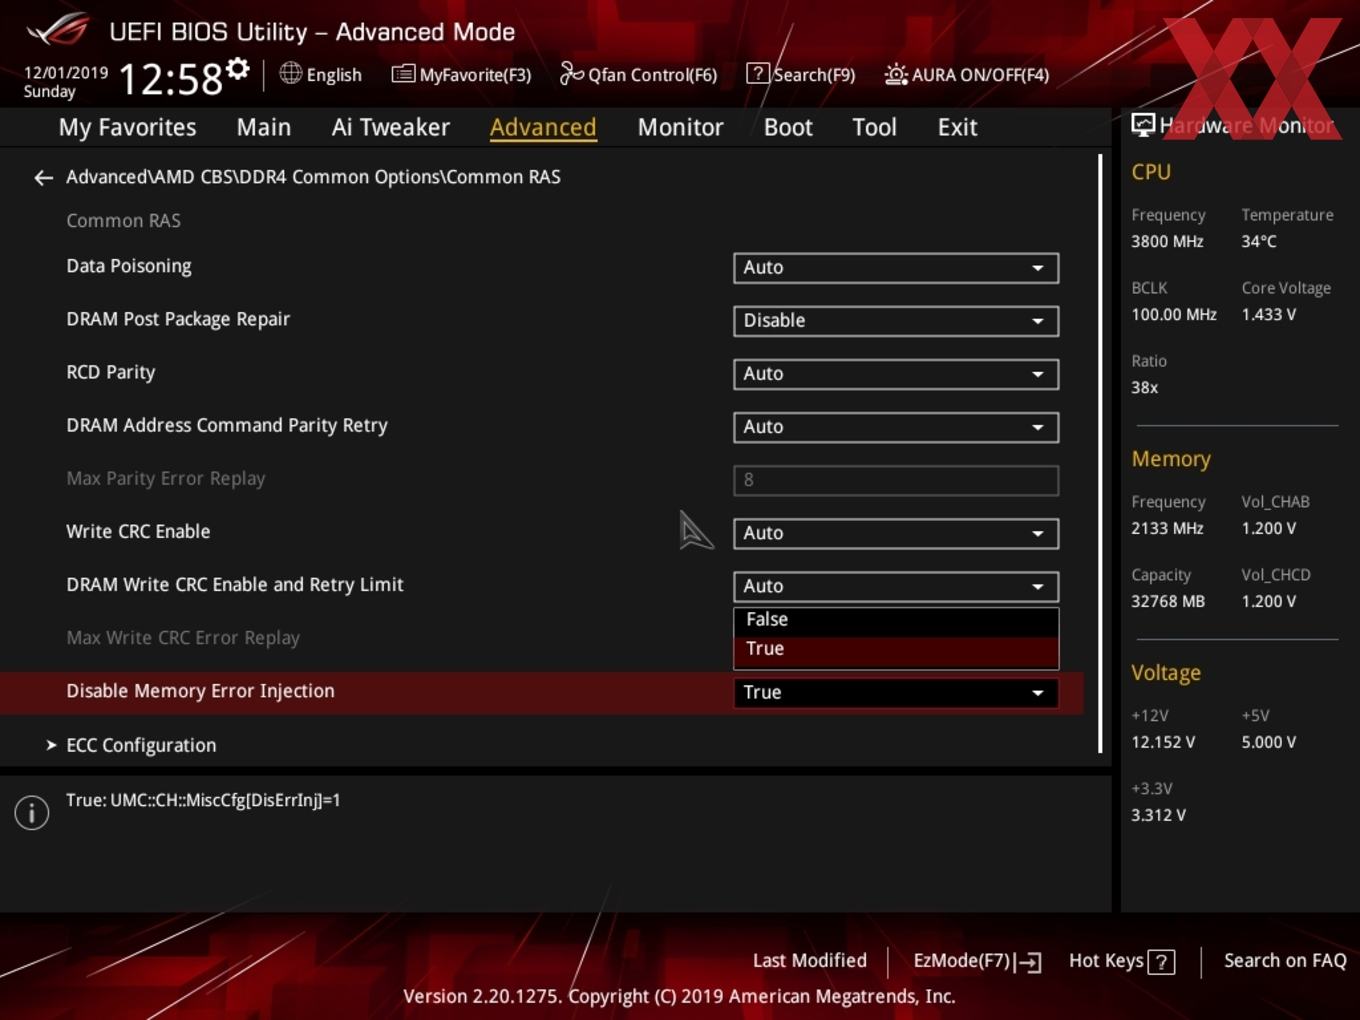Viewport: 1360px width, 1020px height.
Task: Select False in the open dropdown list
Action: tap(896, 620)
